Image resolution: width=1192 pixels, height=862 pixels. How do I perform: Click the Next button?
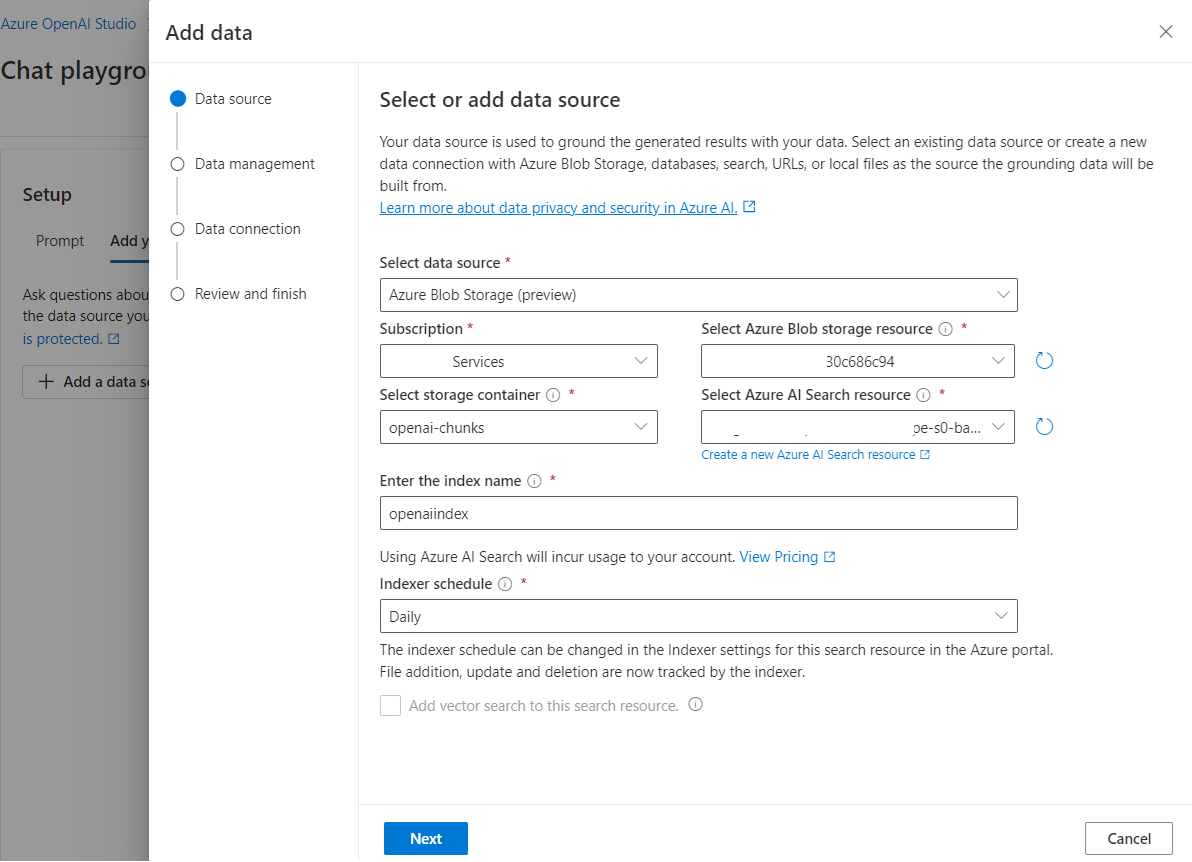(x=426, y=838)
